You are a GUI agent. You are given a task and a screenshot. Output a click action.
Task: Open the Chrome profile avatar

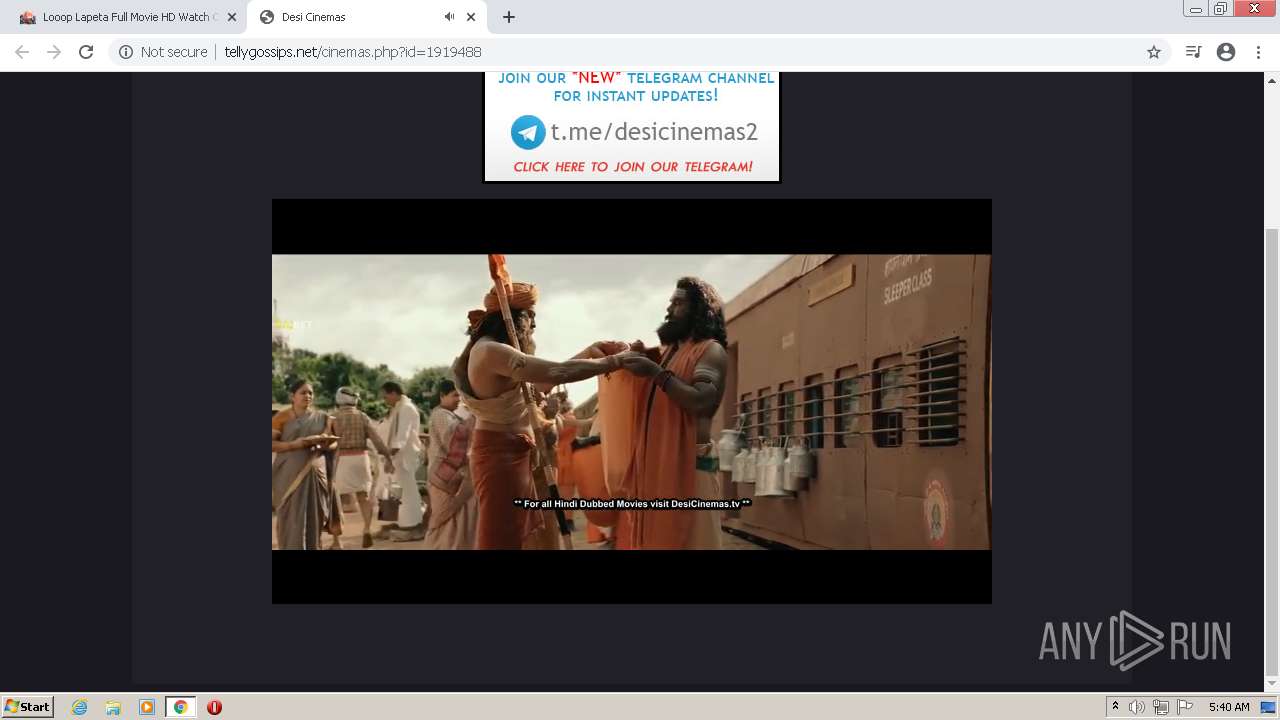(x=1226, y=52)
